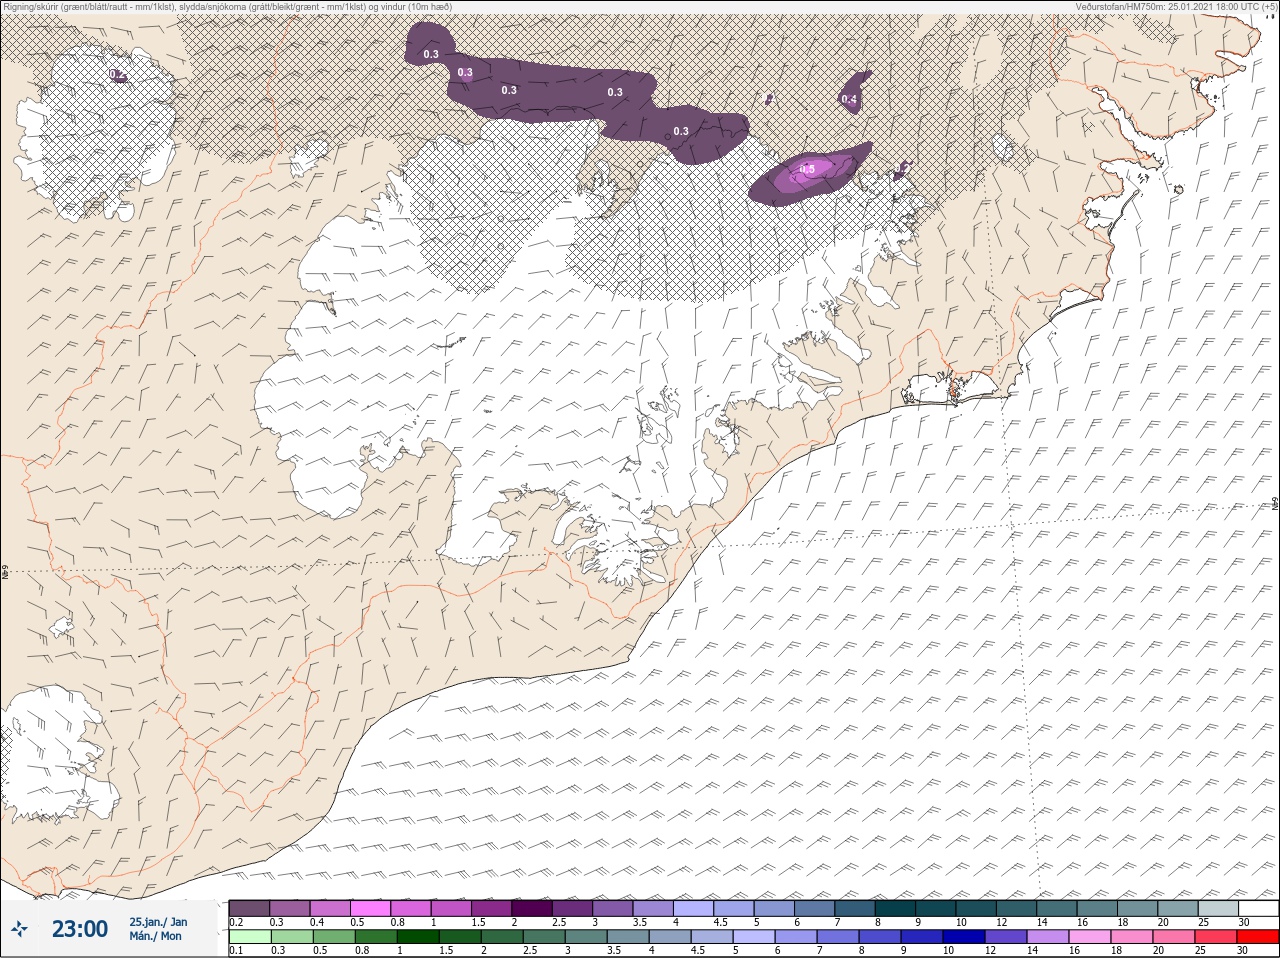Select lower legend swatch between 0.1 and 0.3
The image size is (1280, 958).
click(250, 937)
